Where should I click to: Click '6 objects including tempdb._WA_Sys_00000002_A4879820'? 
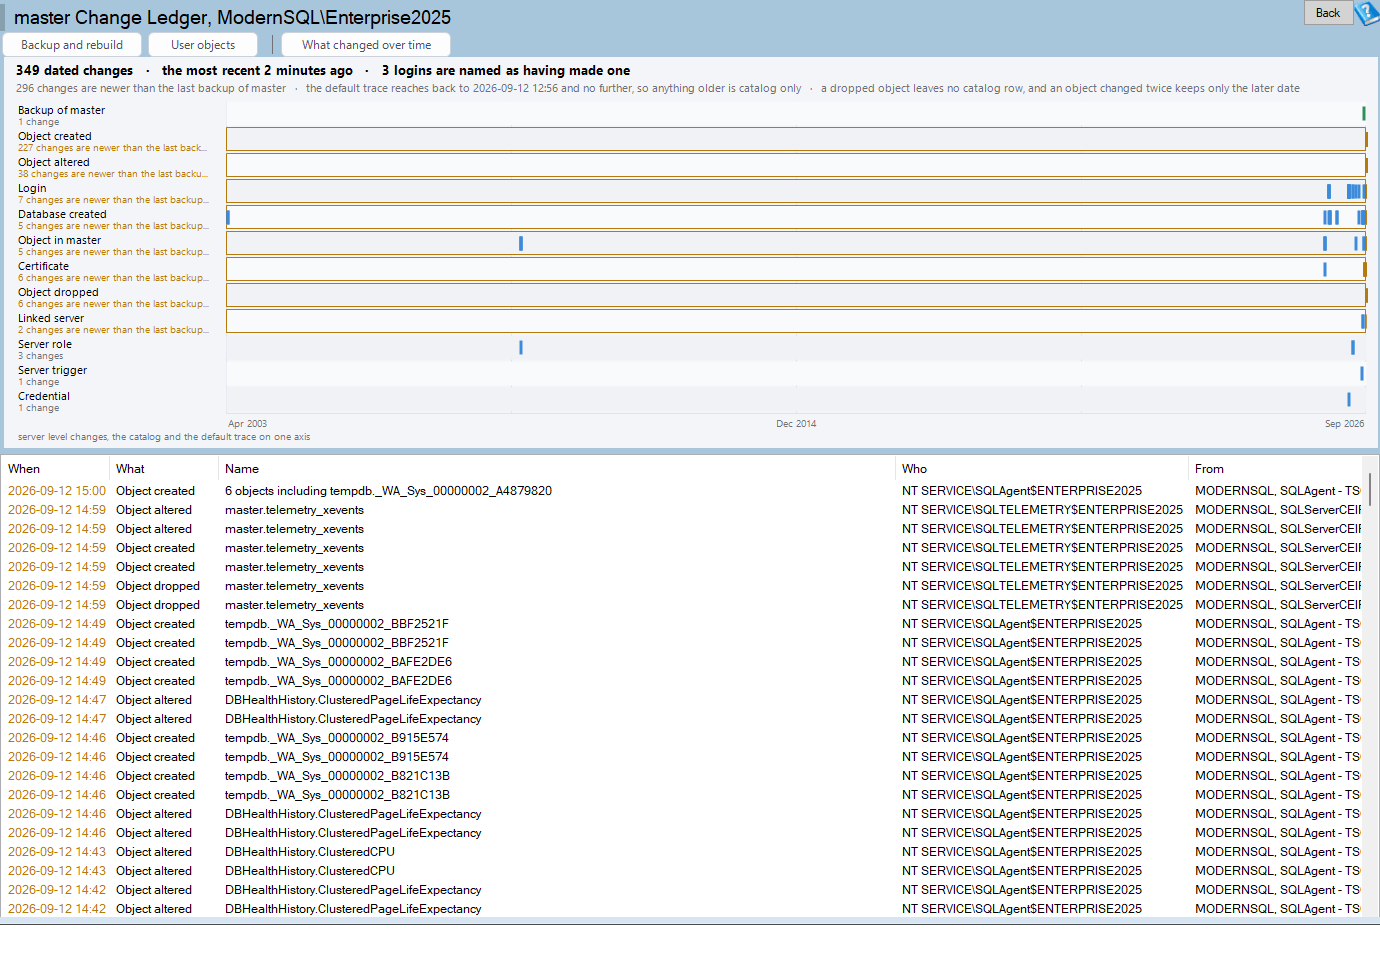point(388,491)
